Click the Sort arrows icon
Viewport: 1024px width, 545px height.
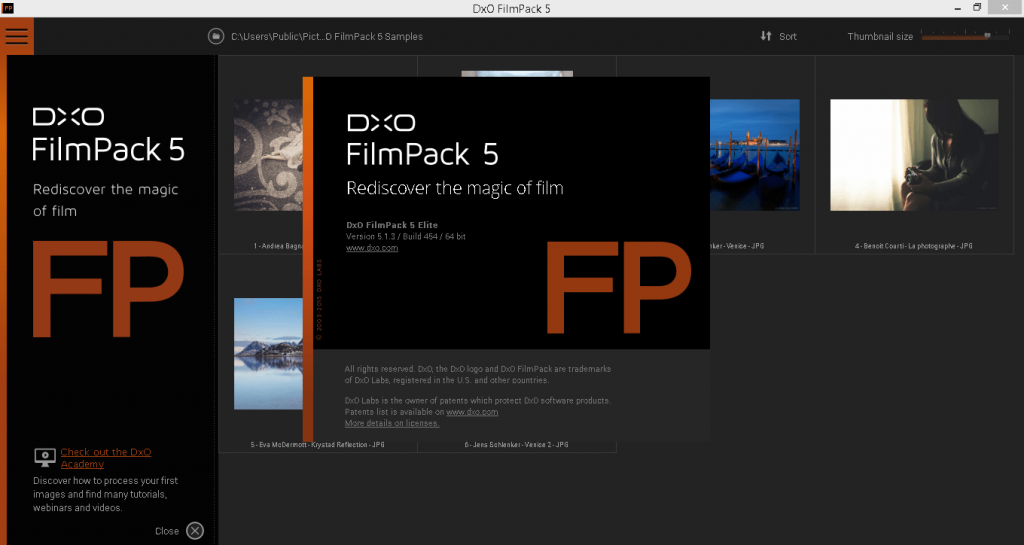coord(766,36)
